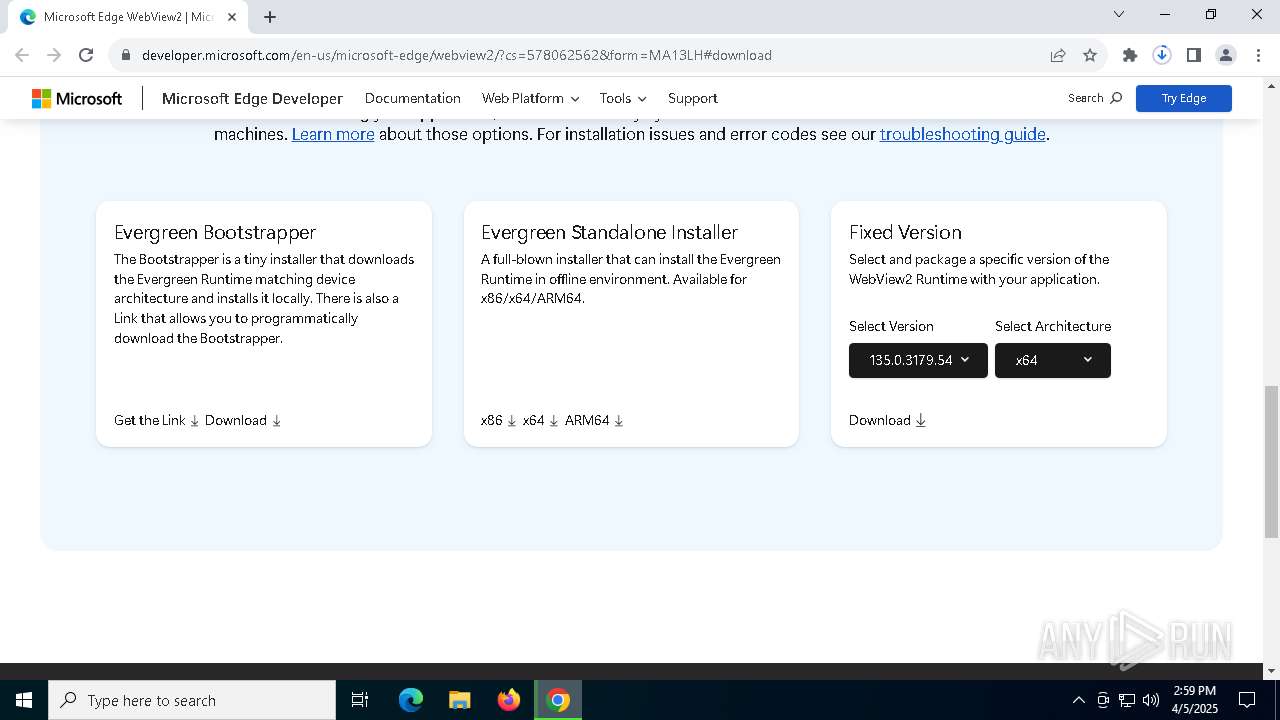
Task: Open Windows Start menu
Action: point(24,700)
